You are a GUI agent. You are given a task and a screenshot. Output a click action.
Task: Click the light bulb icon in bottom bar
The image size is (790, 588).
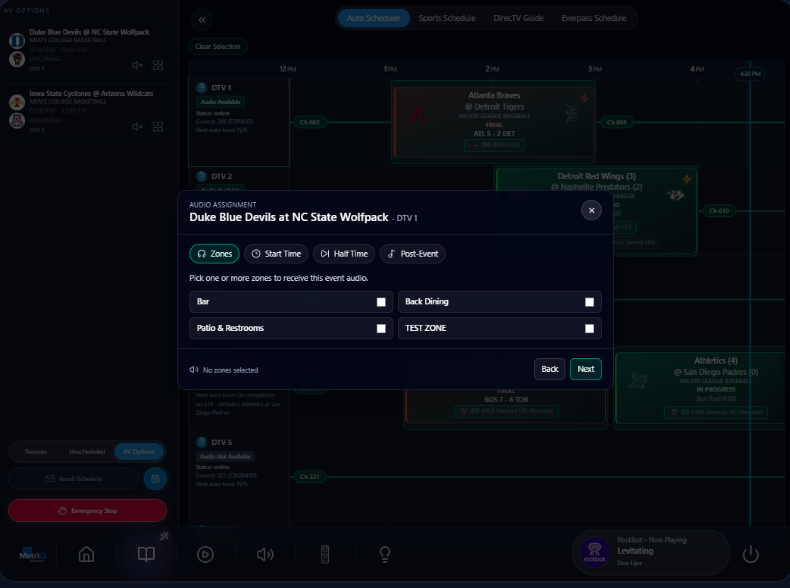384,554
